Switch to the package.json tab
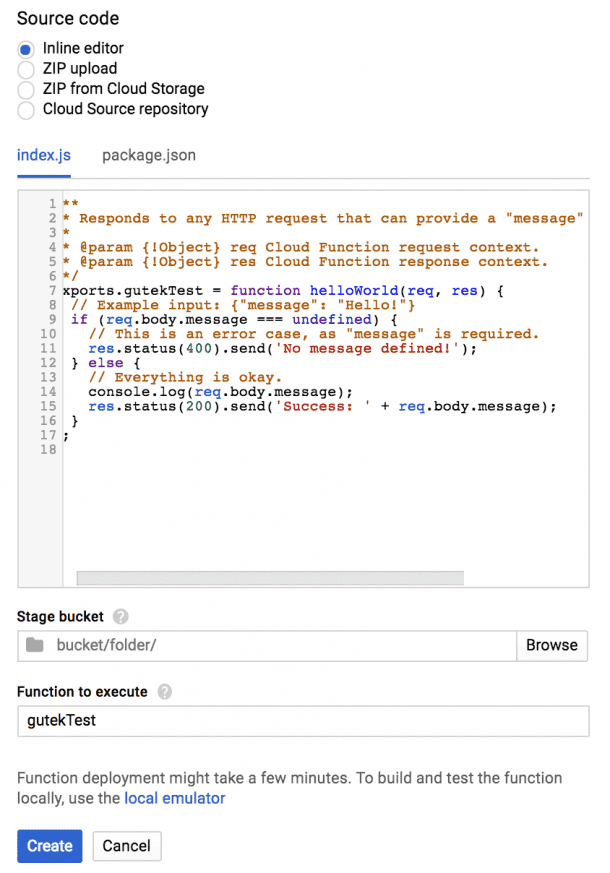The image size is (610, 873). pos(148,155)
